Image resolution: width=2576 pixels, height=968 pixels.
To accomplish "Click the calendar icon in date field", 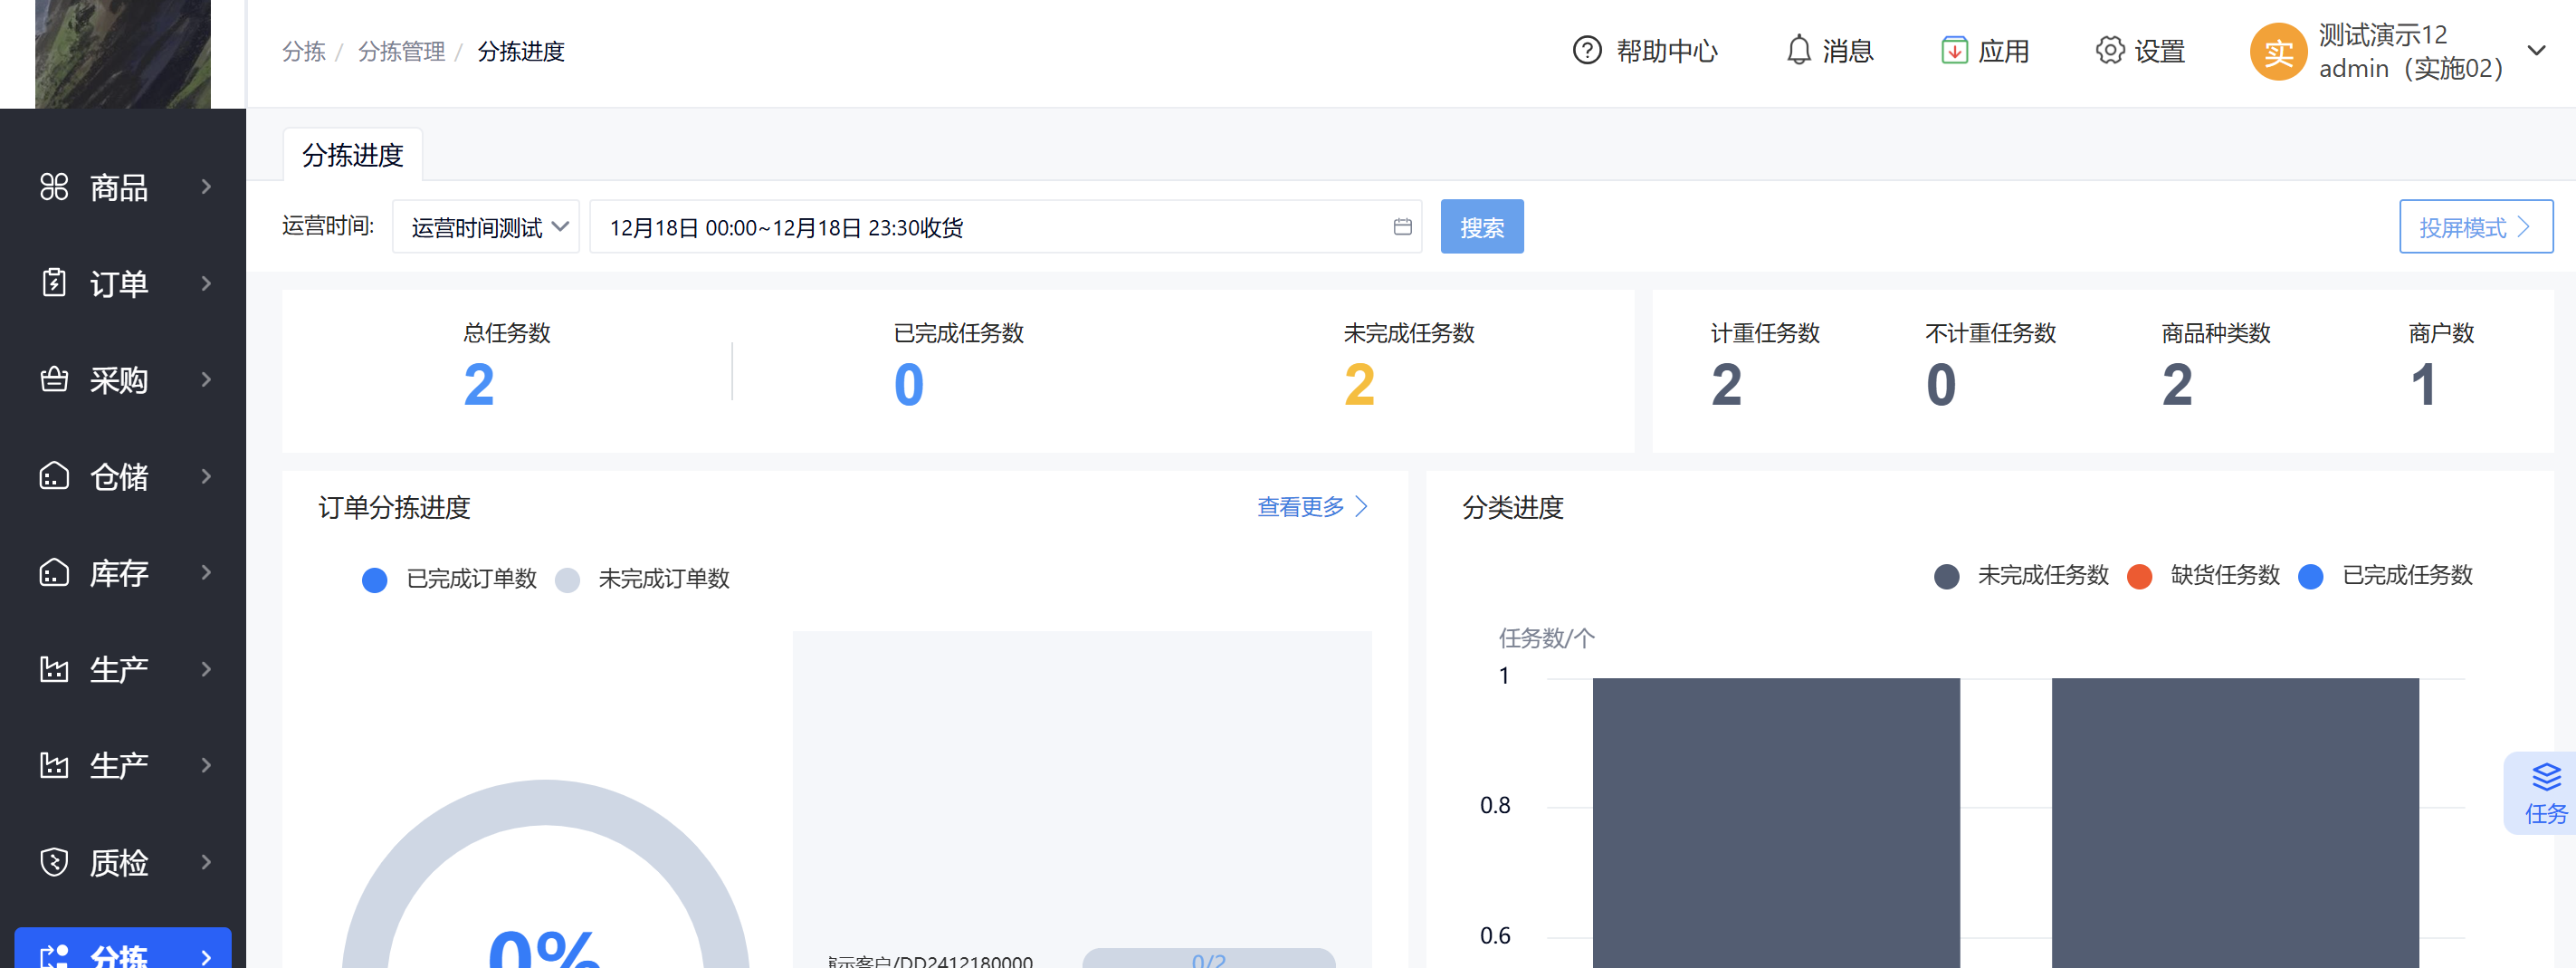I will (1402, 227).
